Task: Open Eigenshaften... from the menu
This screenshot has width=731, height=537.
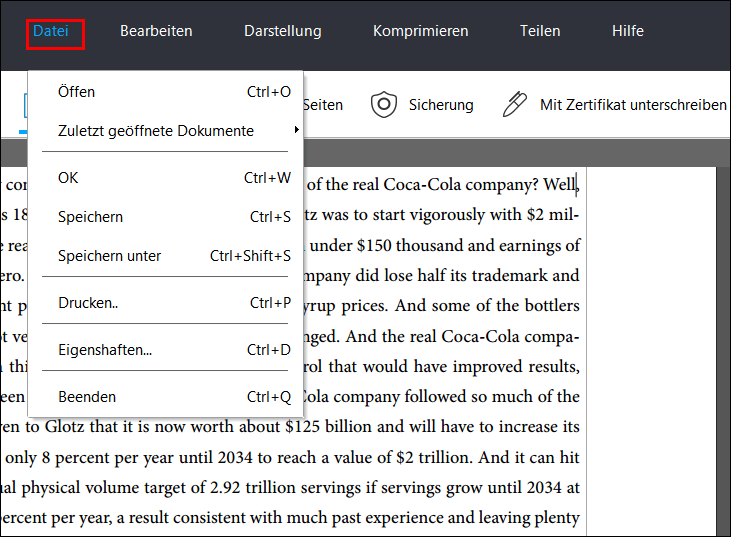Action: point(166,350)
